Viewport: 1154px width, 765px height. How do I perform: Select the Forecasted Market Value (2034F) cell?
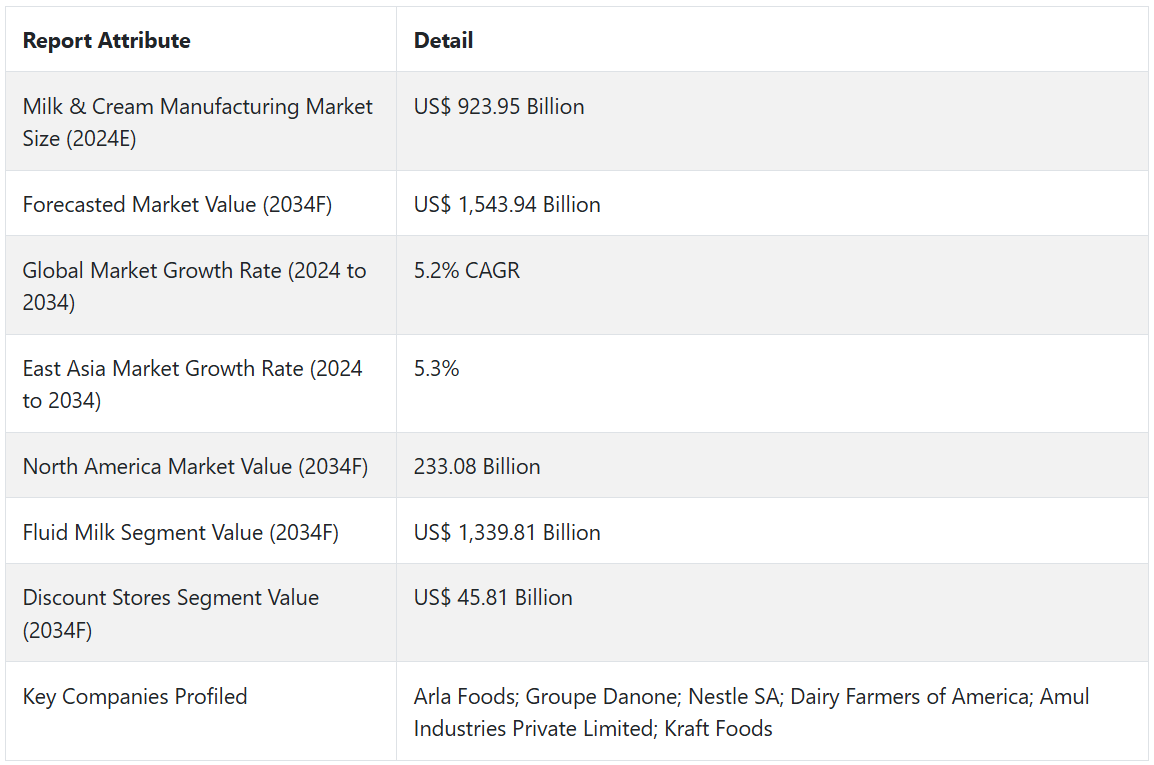(x=177, y=205)
